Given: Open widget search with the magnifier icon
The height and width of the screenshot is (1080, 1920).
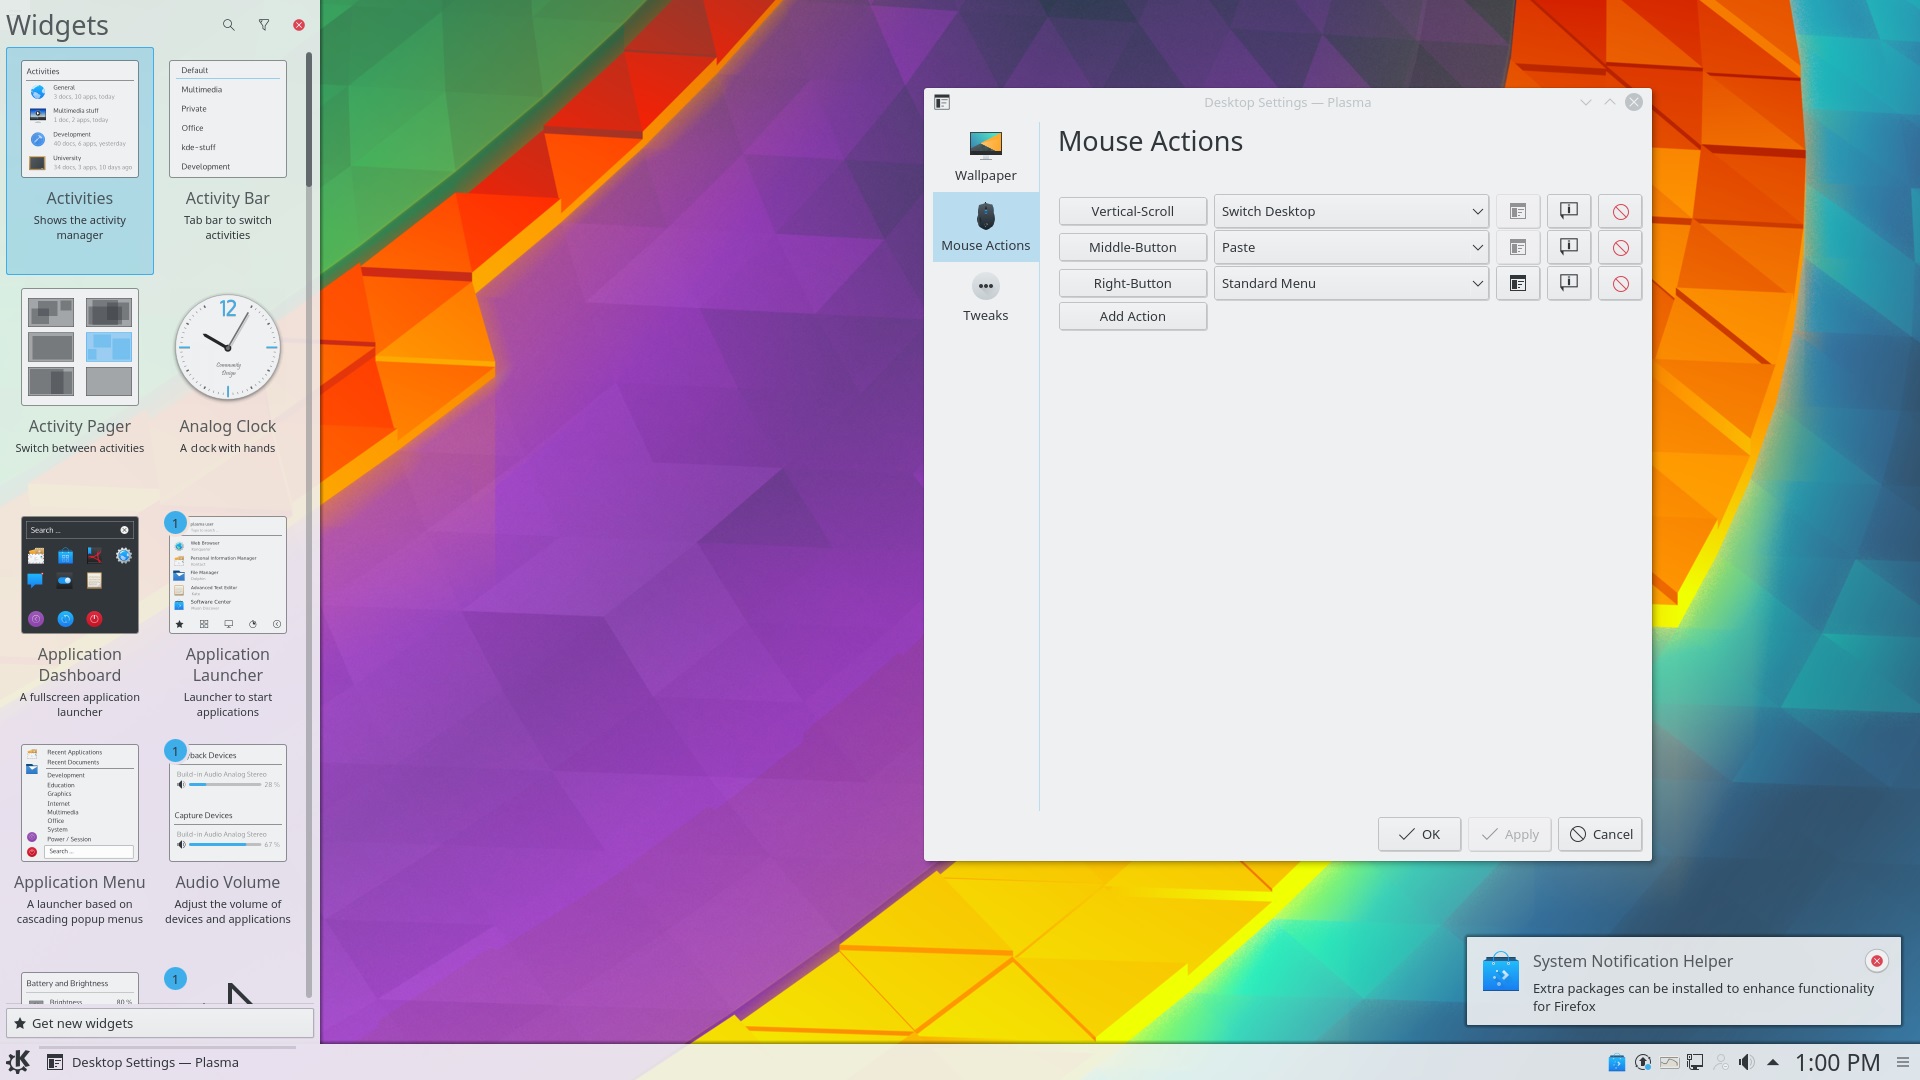Looking at the screenshot, I should [228, 24].
